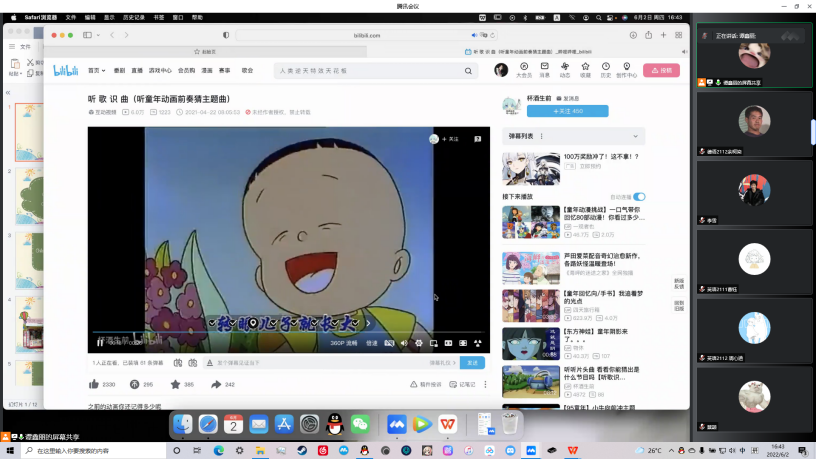
Task: Click the like thumbs-up icon below video
Action: 94,384
